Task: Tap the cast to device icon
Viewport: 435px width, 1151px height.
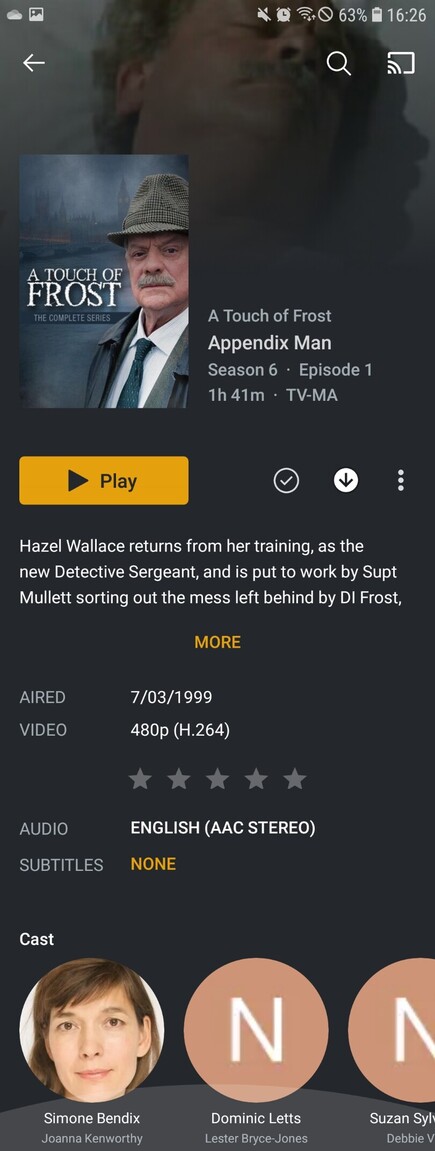Action: click(x=401, y=64)
